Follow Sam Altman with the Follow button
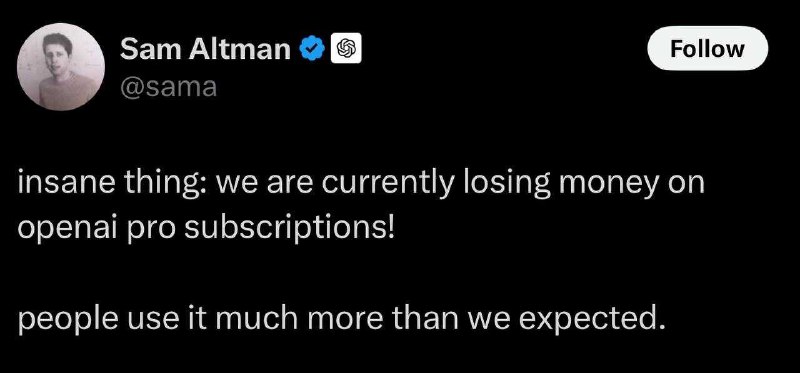Screen dimensions: 800x373 click(x=707, y=48)
